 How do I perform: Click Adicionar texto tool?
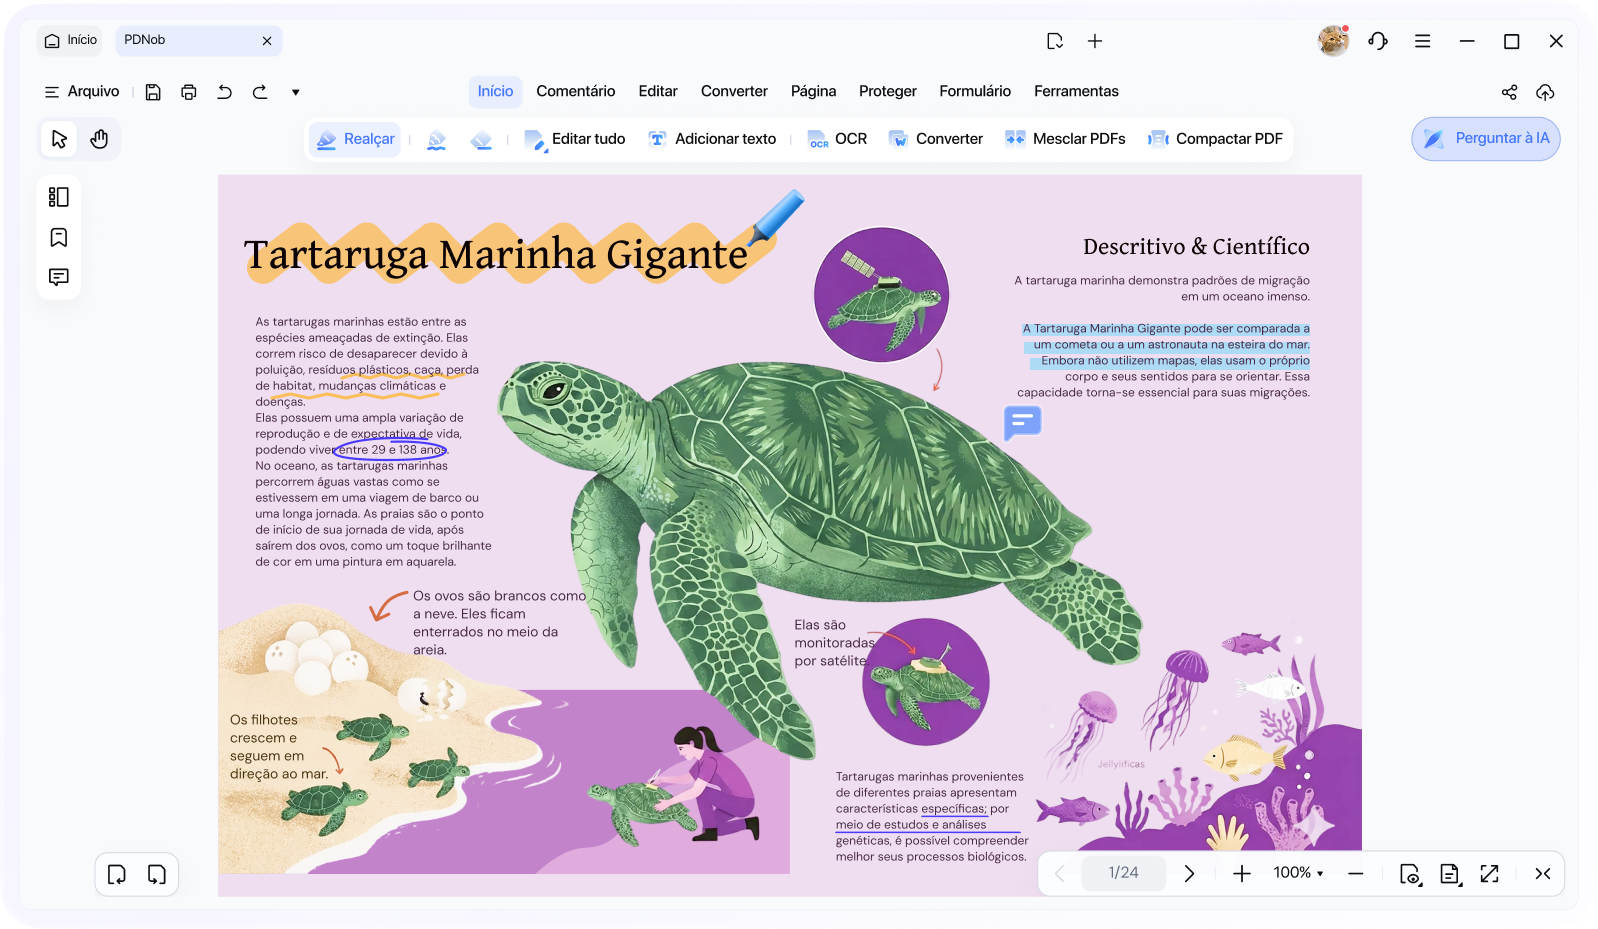[712, 139]
